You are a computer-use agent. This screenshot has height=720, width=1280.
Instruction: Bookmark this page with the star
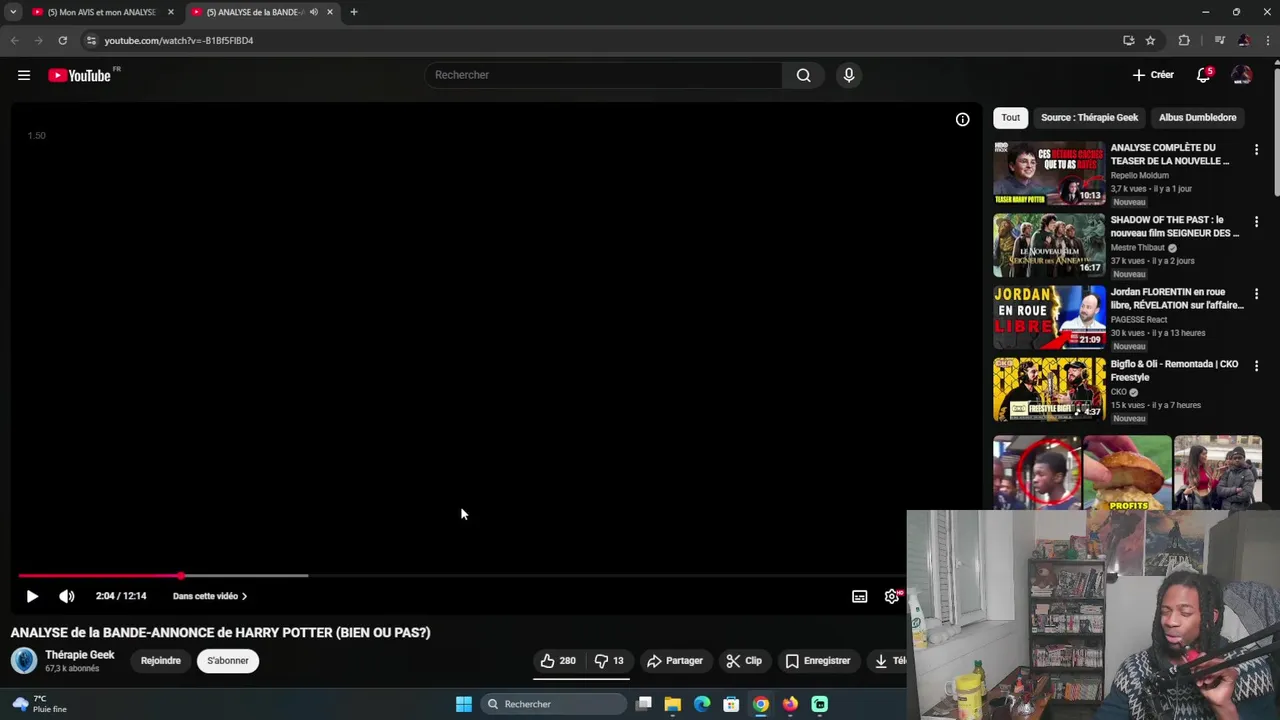(1150, 40)
